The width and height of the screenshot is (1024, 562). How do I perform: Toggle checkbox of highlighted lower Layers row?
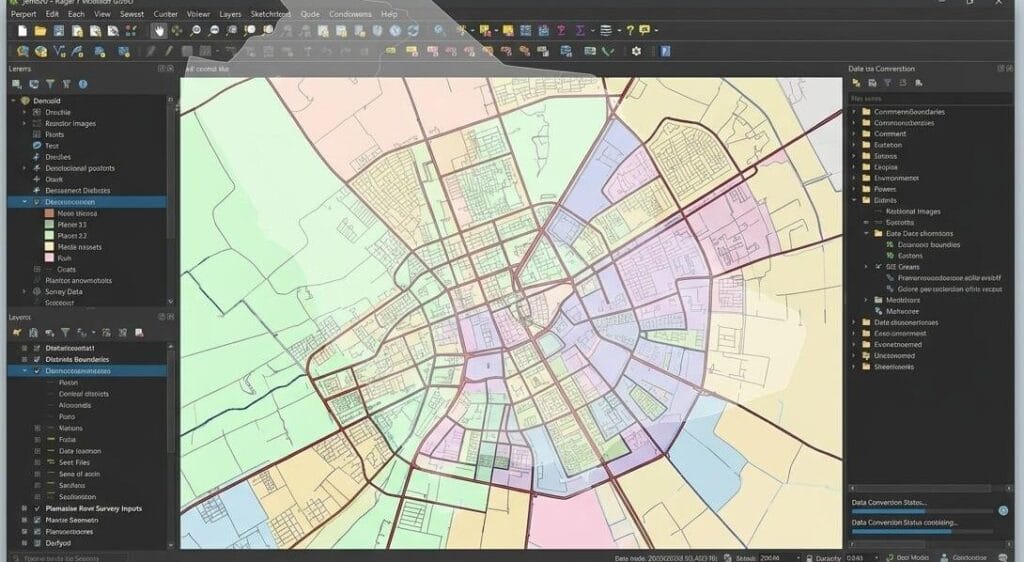37,371
